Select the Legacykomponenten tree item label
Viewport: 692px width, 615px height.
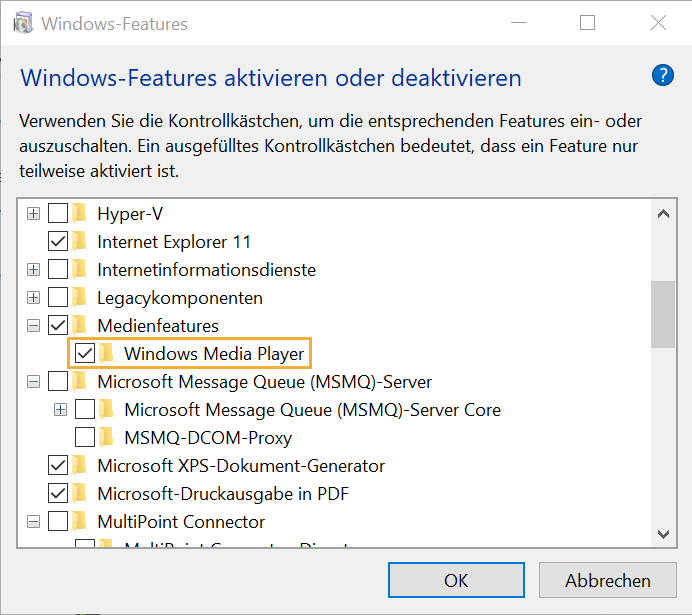pyautogui.click(x=180, y=297)
